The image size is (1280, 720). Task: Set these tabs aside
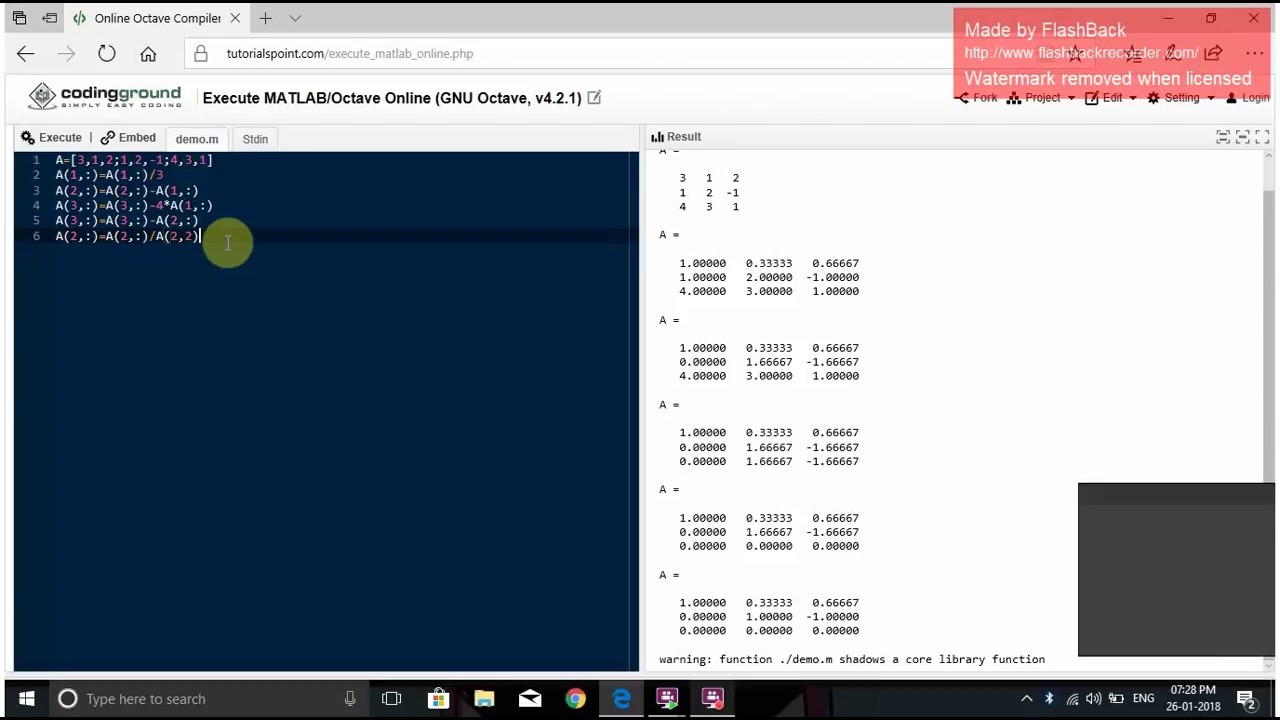[x=48, y=18]
